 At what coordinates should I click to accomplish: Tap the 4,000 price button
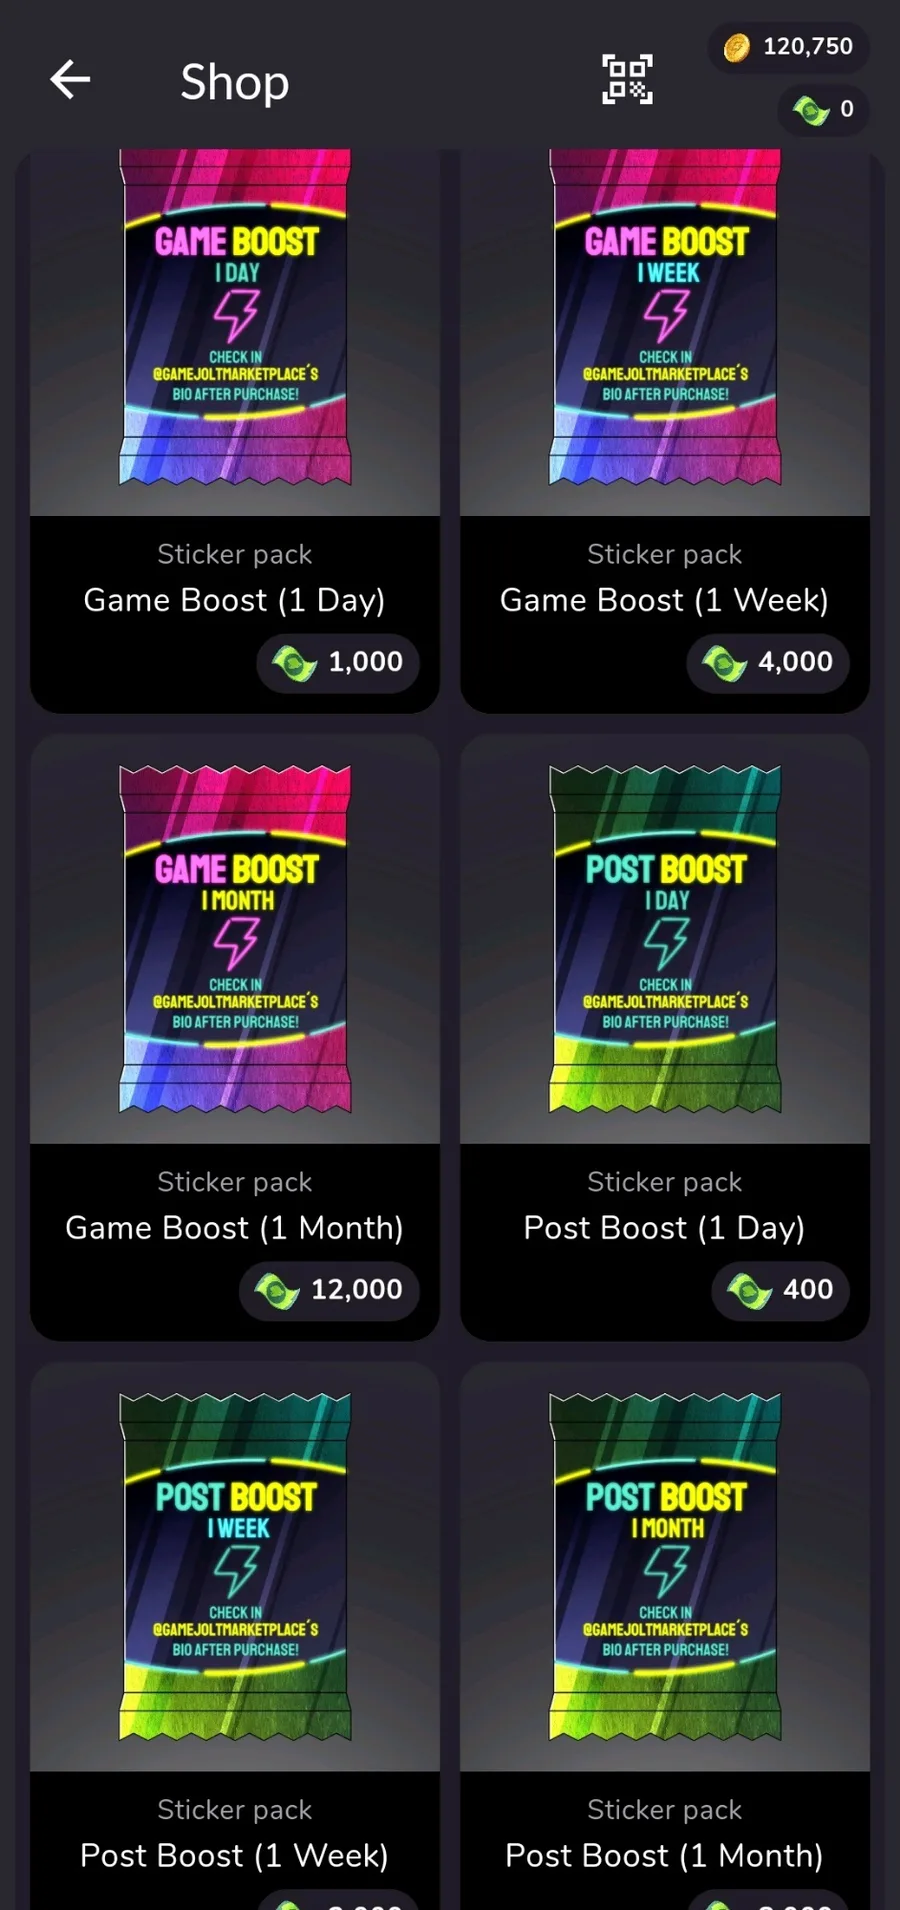[767, 662]
